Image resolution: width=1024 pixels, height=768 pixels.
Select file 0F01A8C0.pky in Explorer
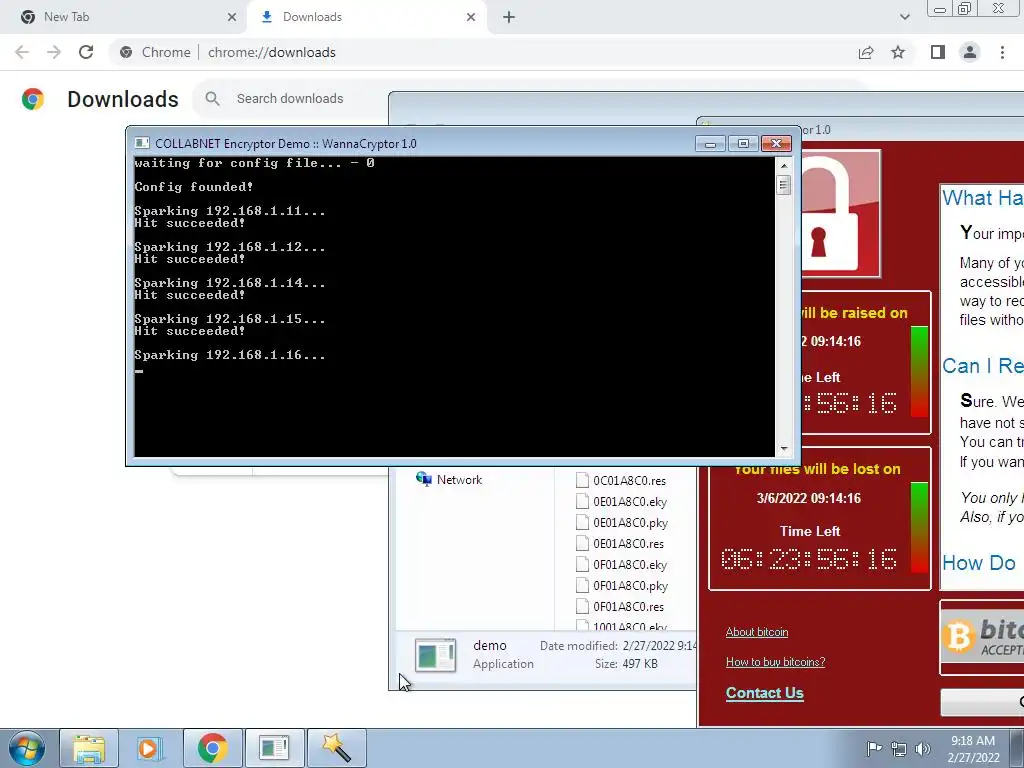click(x=622, y=585)
